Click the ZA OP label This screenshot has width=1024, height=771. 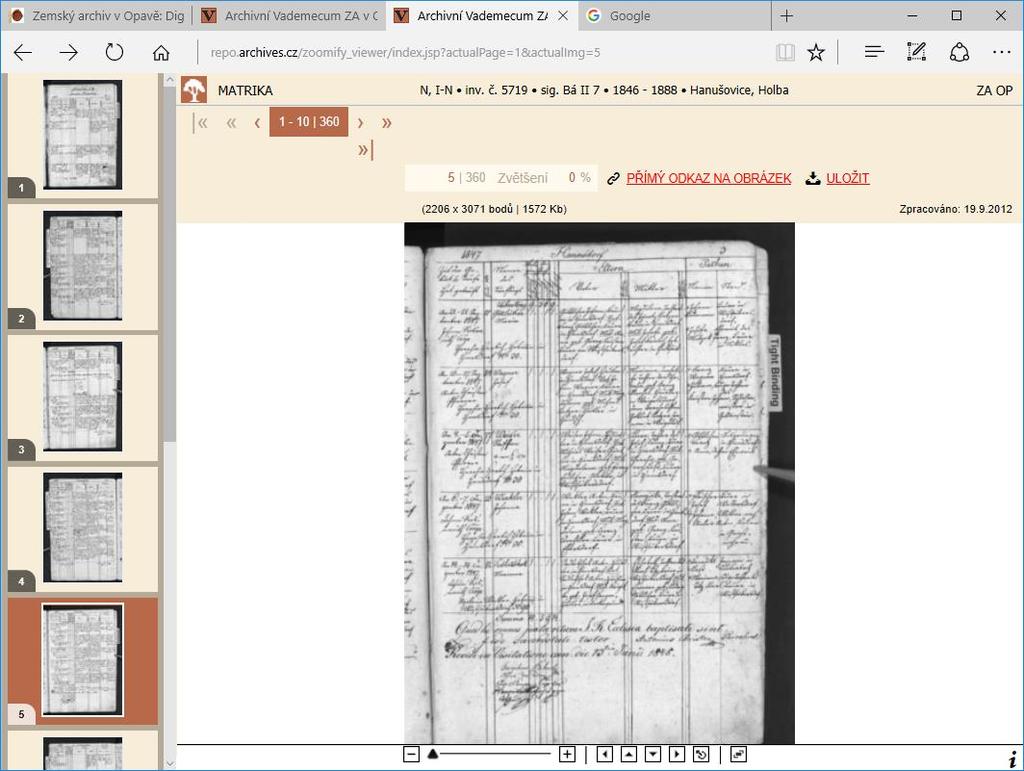994,91
